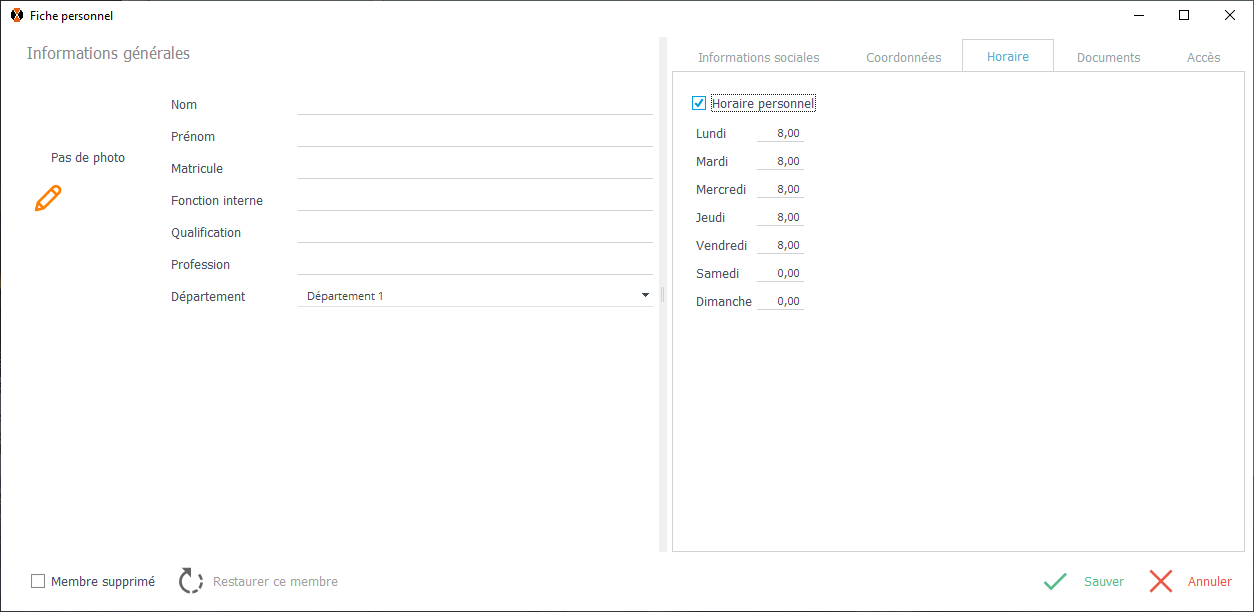Screen dimensions: 1254x612
Task: Click the Nom input field
Action: [x=475, y=104]
